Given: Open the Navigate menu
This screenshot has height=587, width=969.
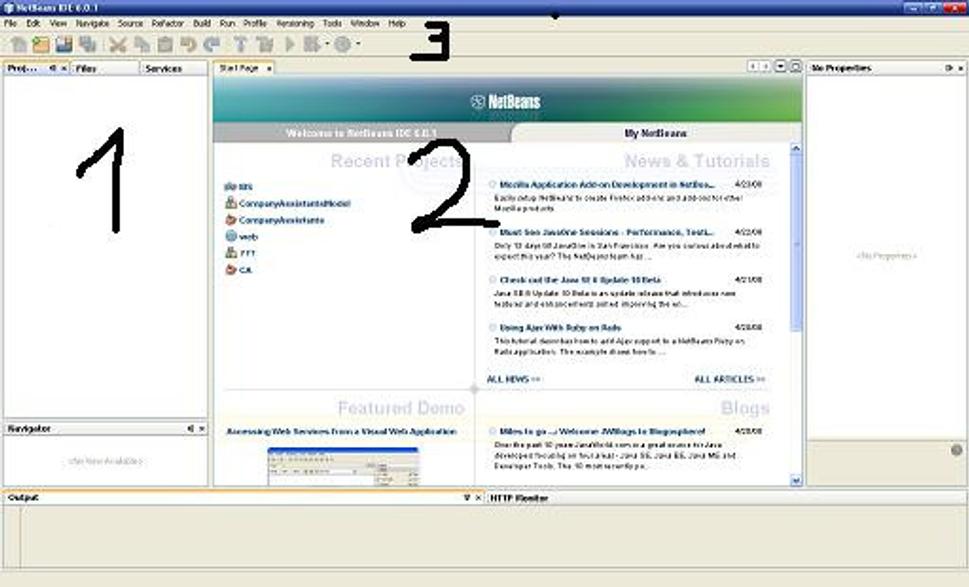Looking at the screenshot, I should 92,23.
